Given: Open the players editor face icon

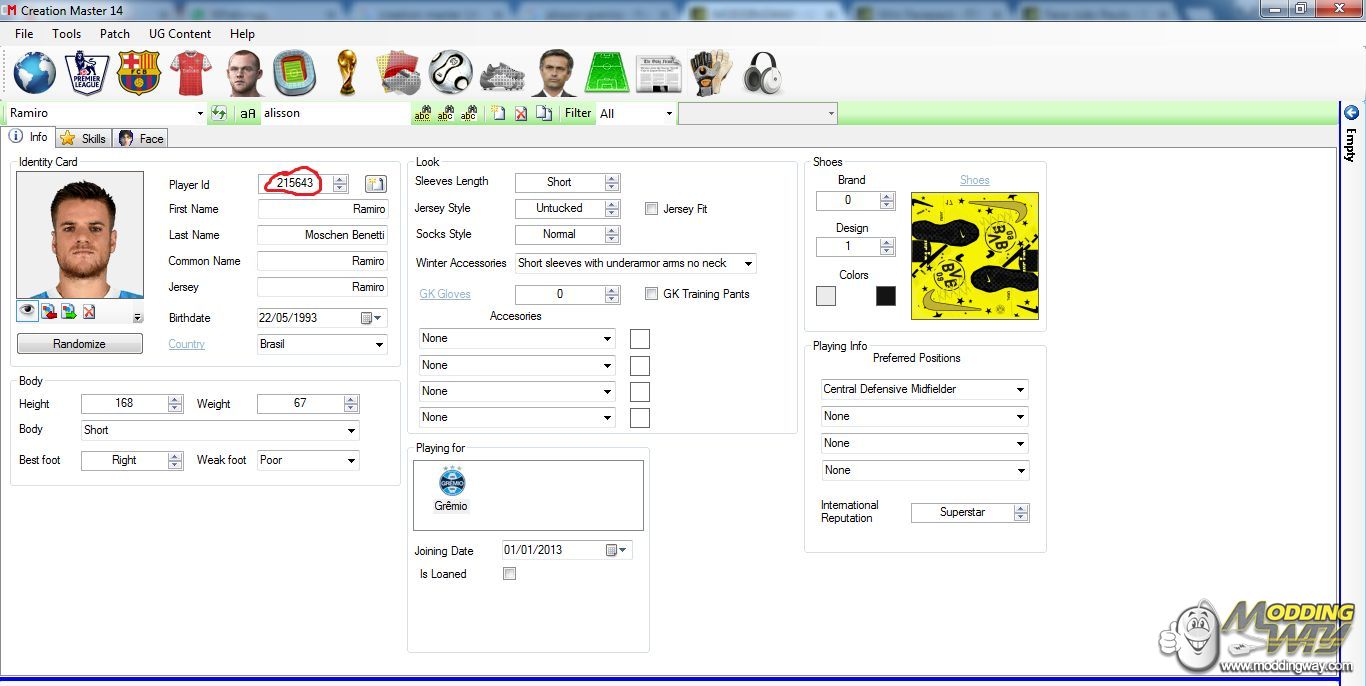Looking at the screenshot, I should pyautogui.click(x=243, y=73).
